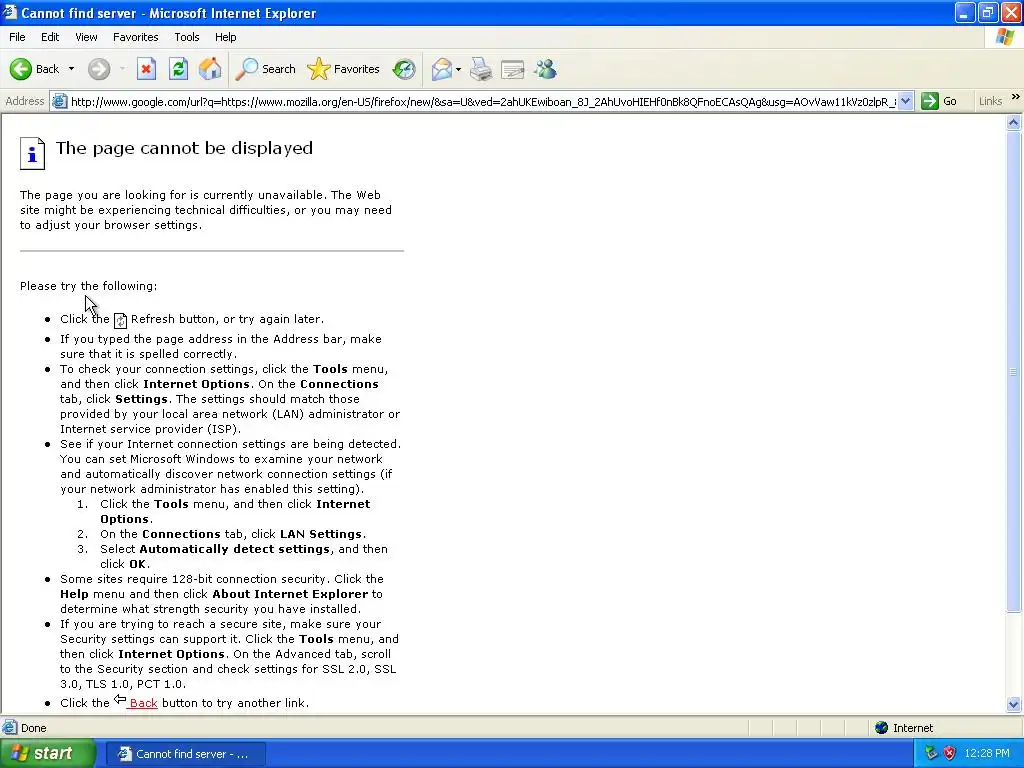
Task: Open the Help menu
Action: pos(225,37)
